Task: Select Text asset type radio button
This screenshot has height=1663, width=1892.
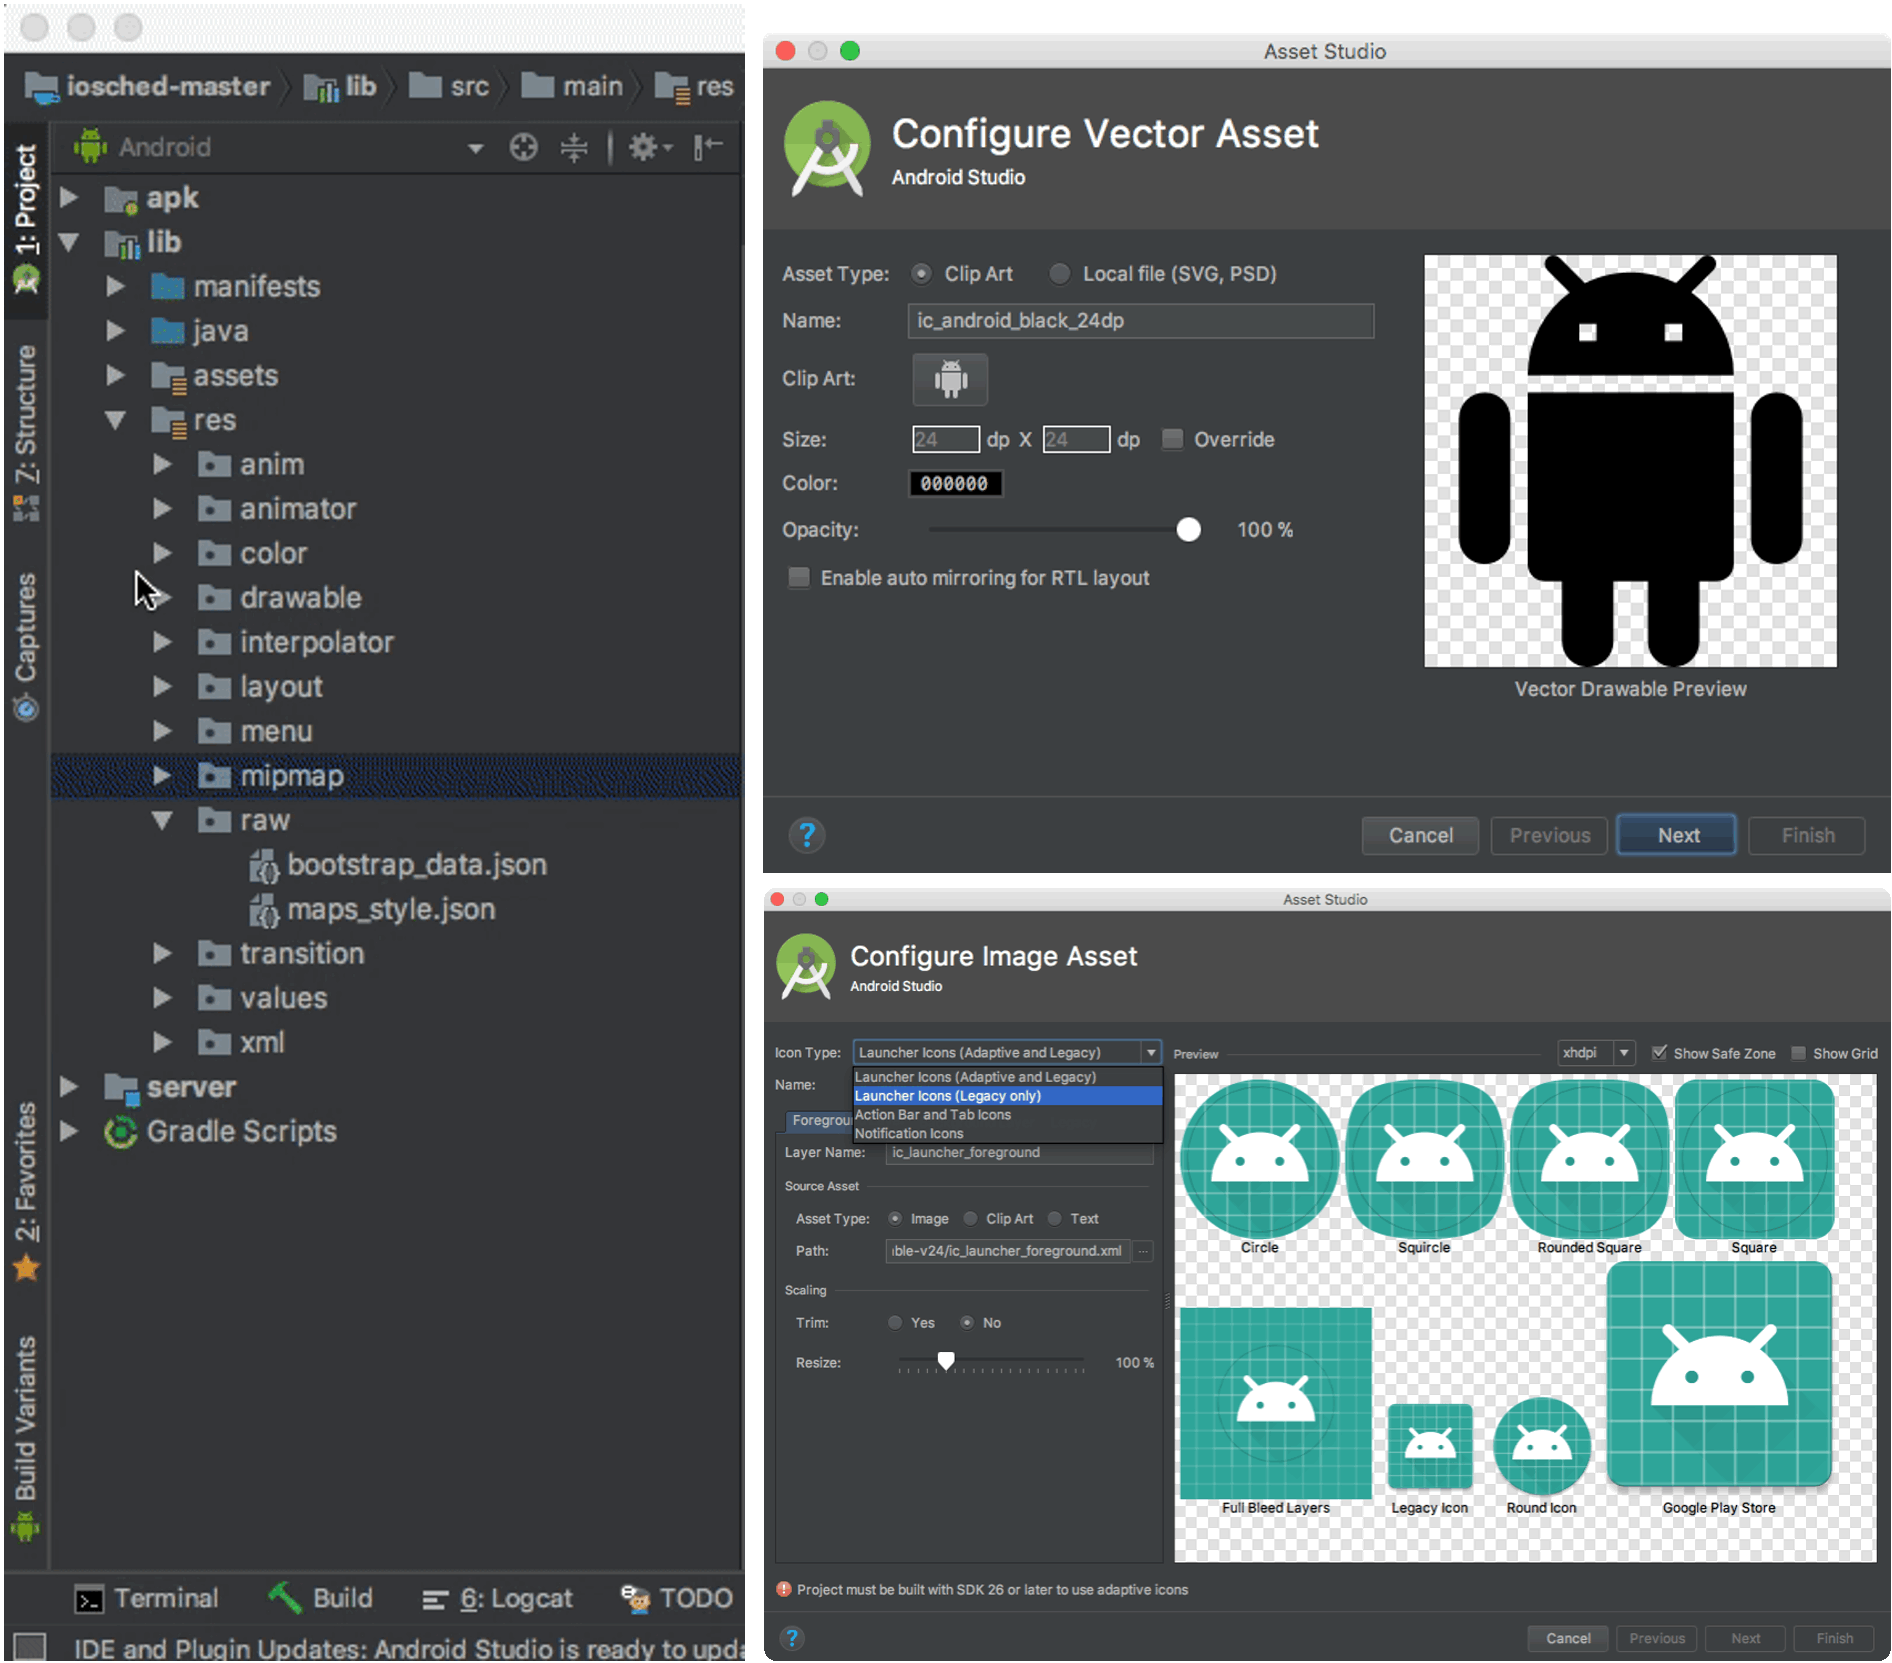Action: (1054, 1218)
